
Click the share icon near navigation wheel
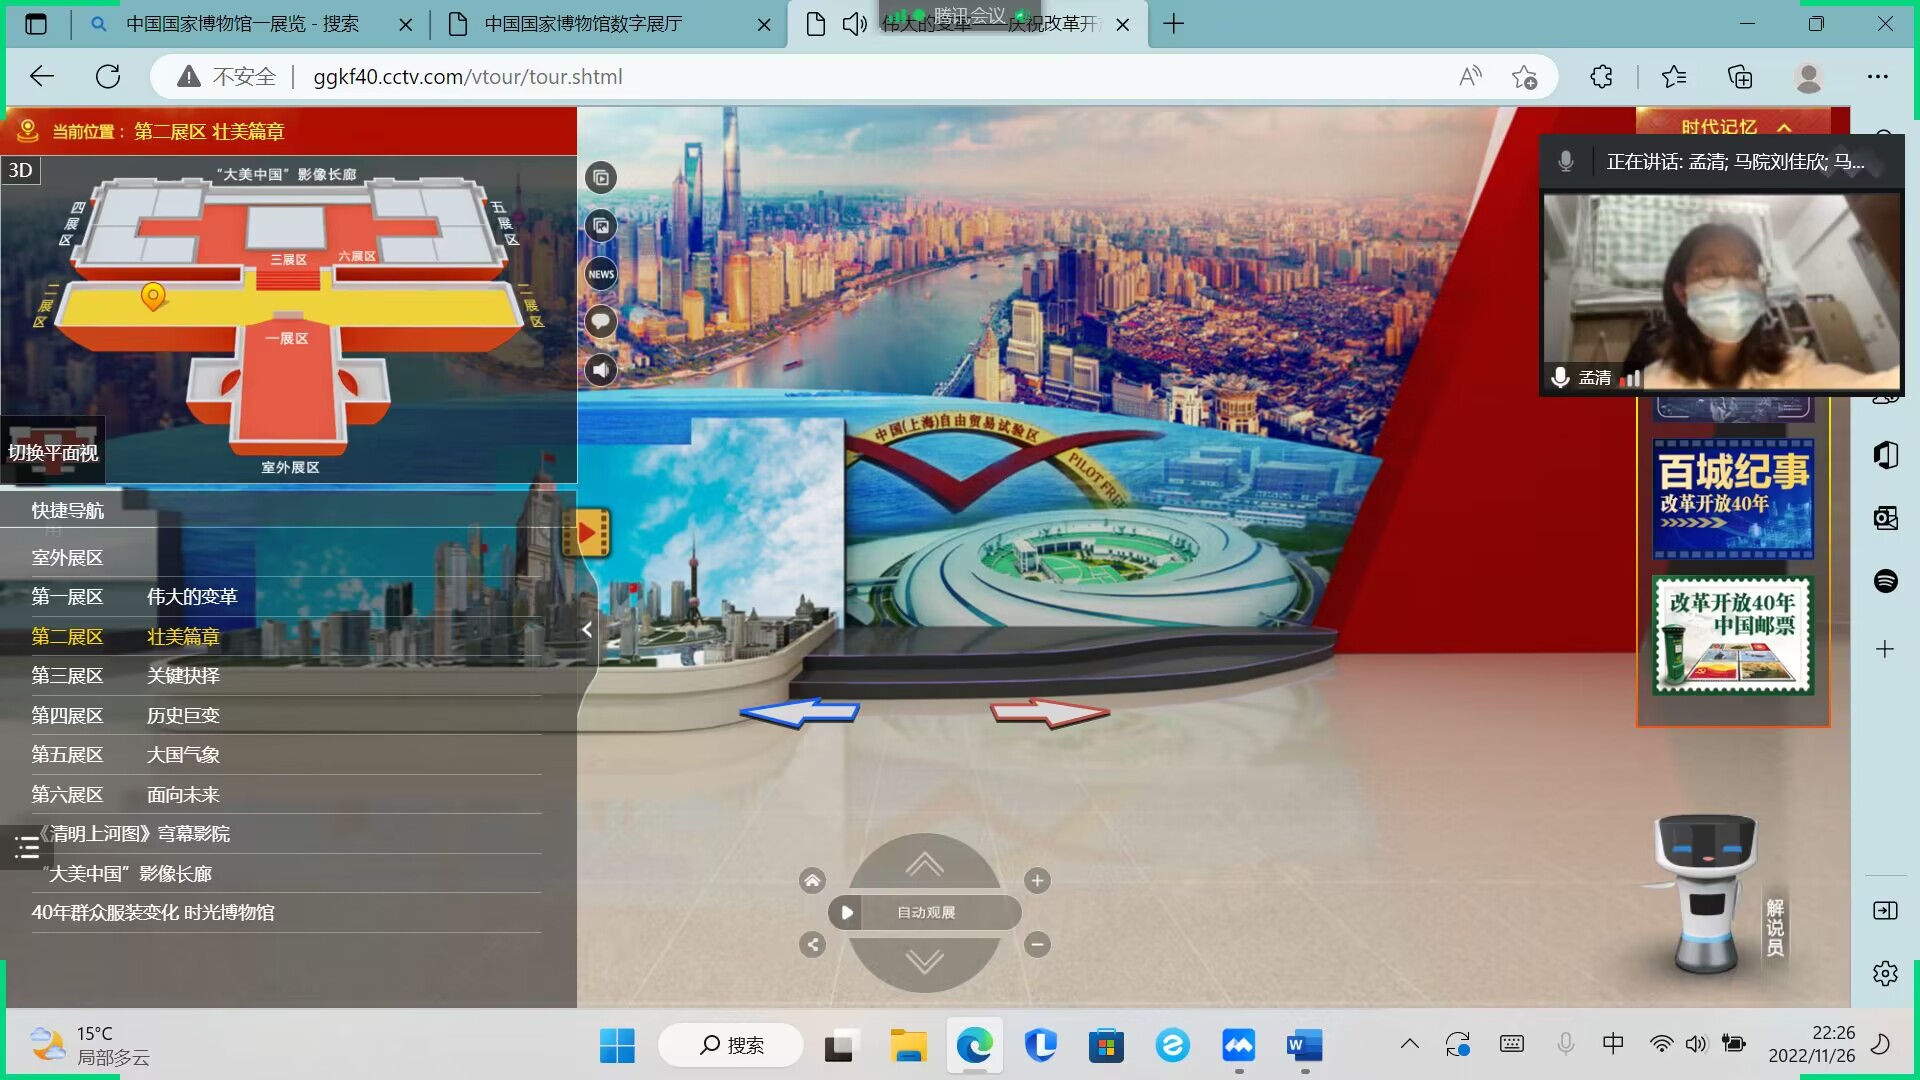[x=812, y=944]
